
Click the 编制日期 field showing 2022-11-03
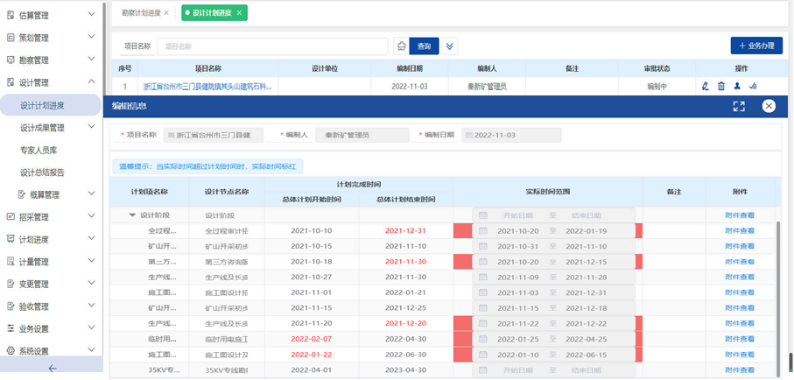pyautogui.click(x=511, y=135)
